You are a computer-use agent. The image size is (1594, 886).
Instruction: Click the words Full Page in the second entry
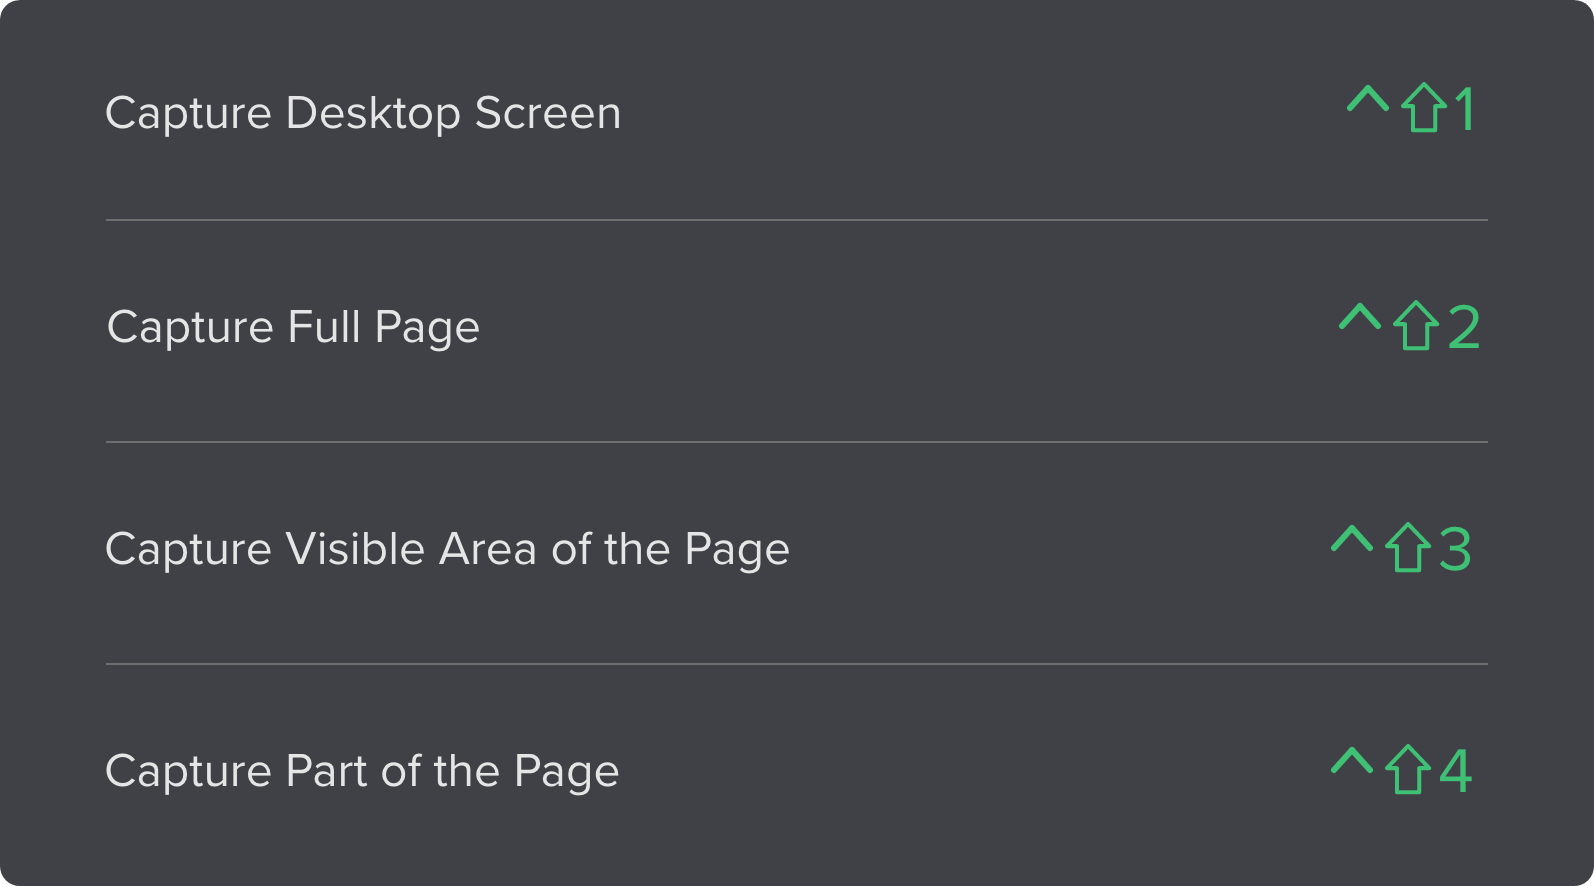pos(384,329)
